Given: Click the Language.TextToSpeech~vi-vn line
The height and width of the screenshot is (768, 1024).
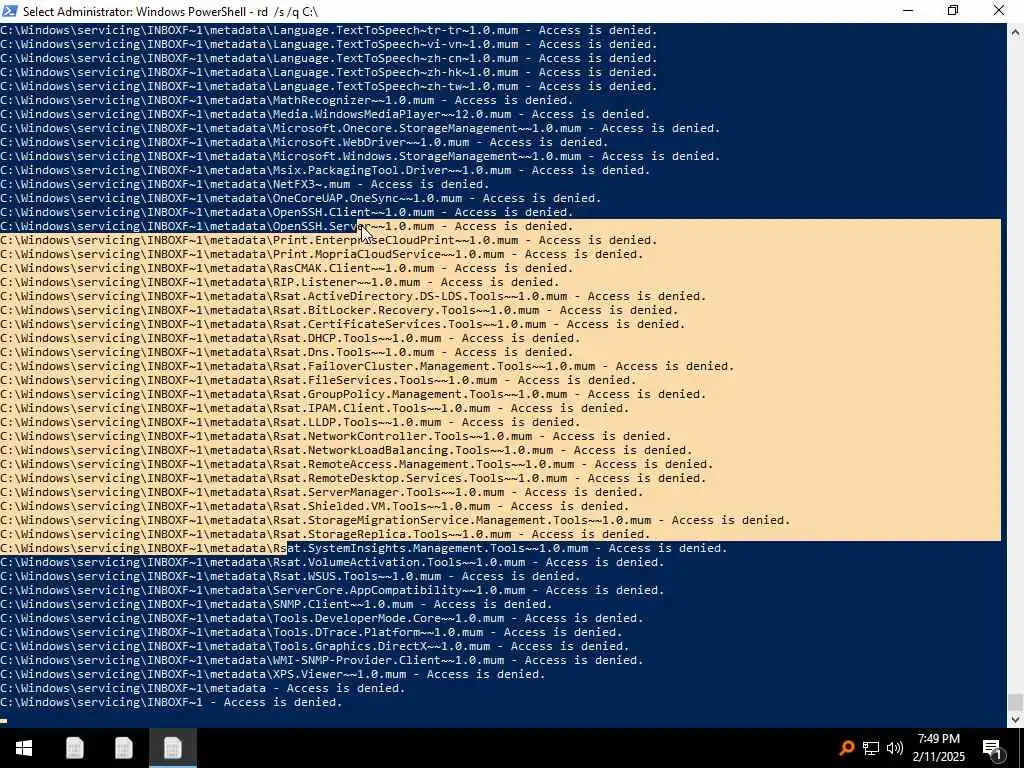Looking at the screenshot, I should (328, 44).
